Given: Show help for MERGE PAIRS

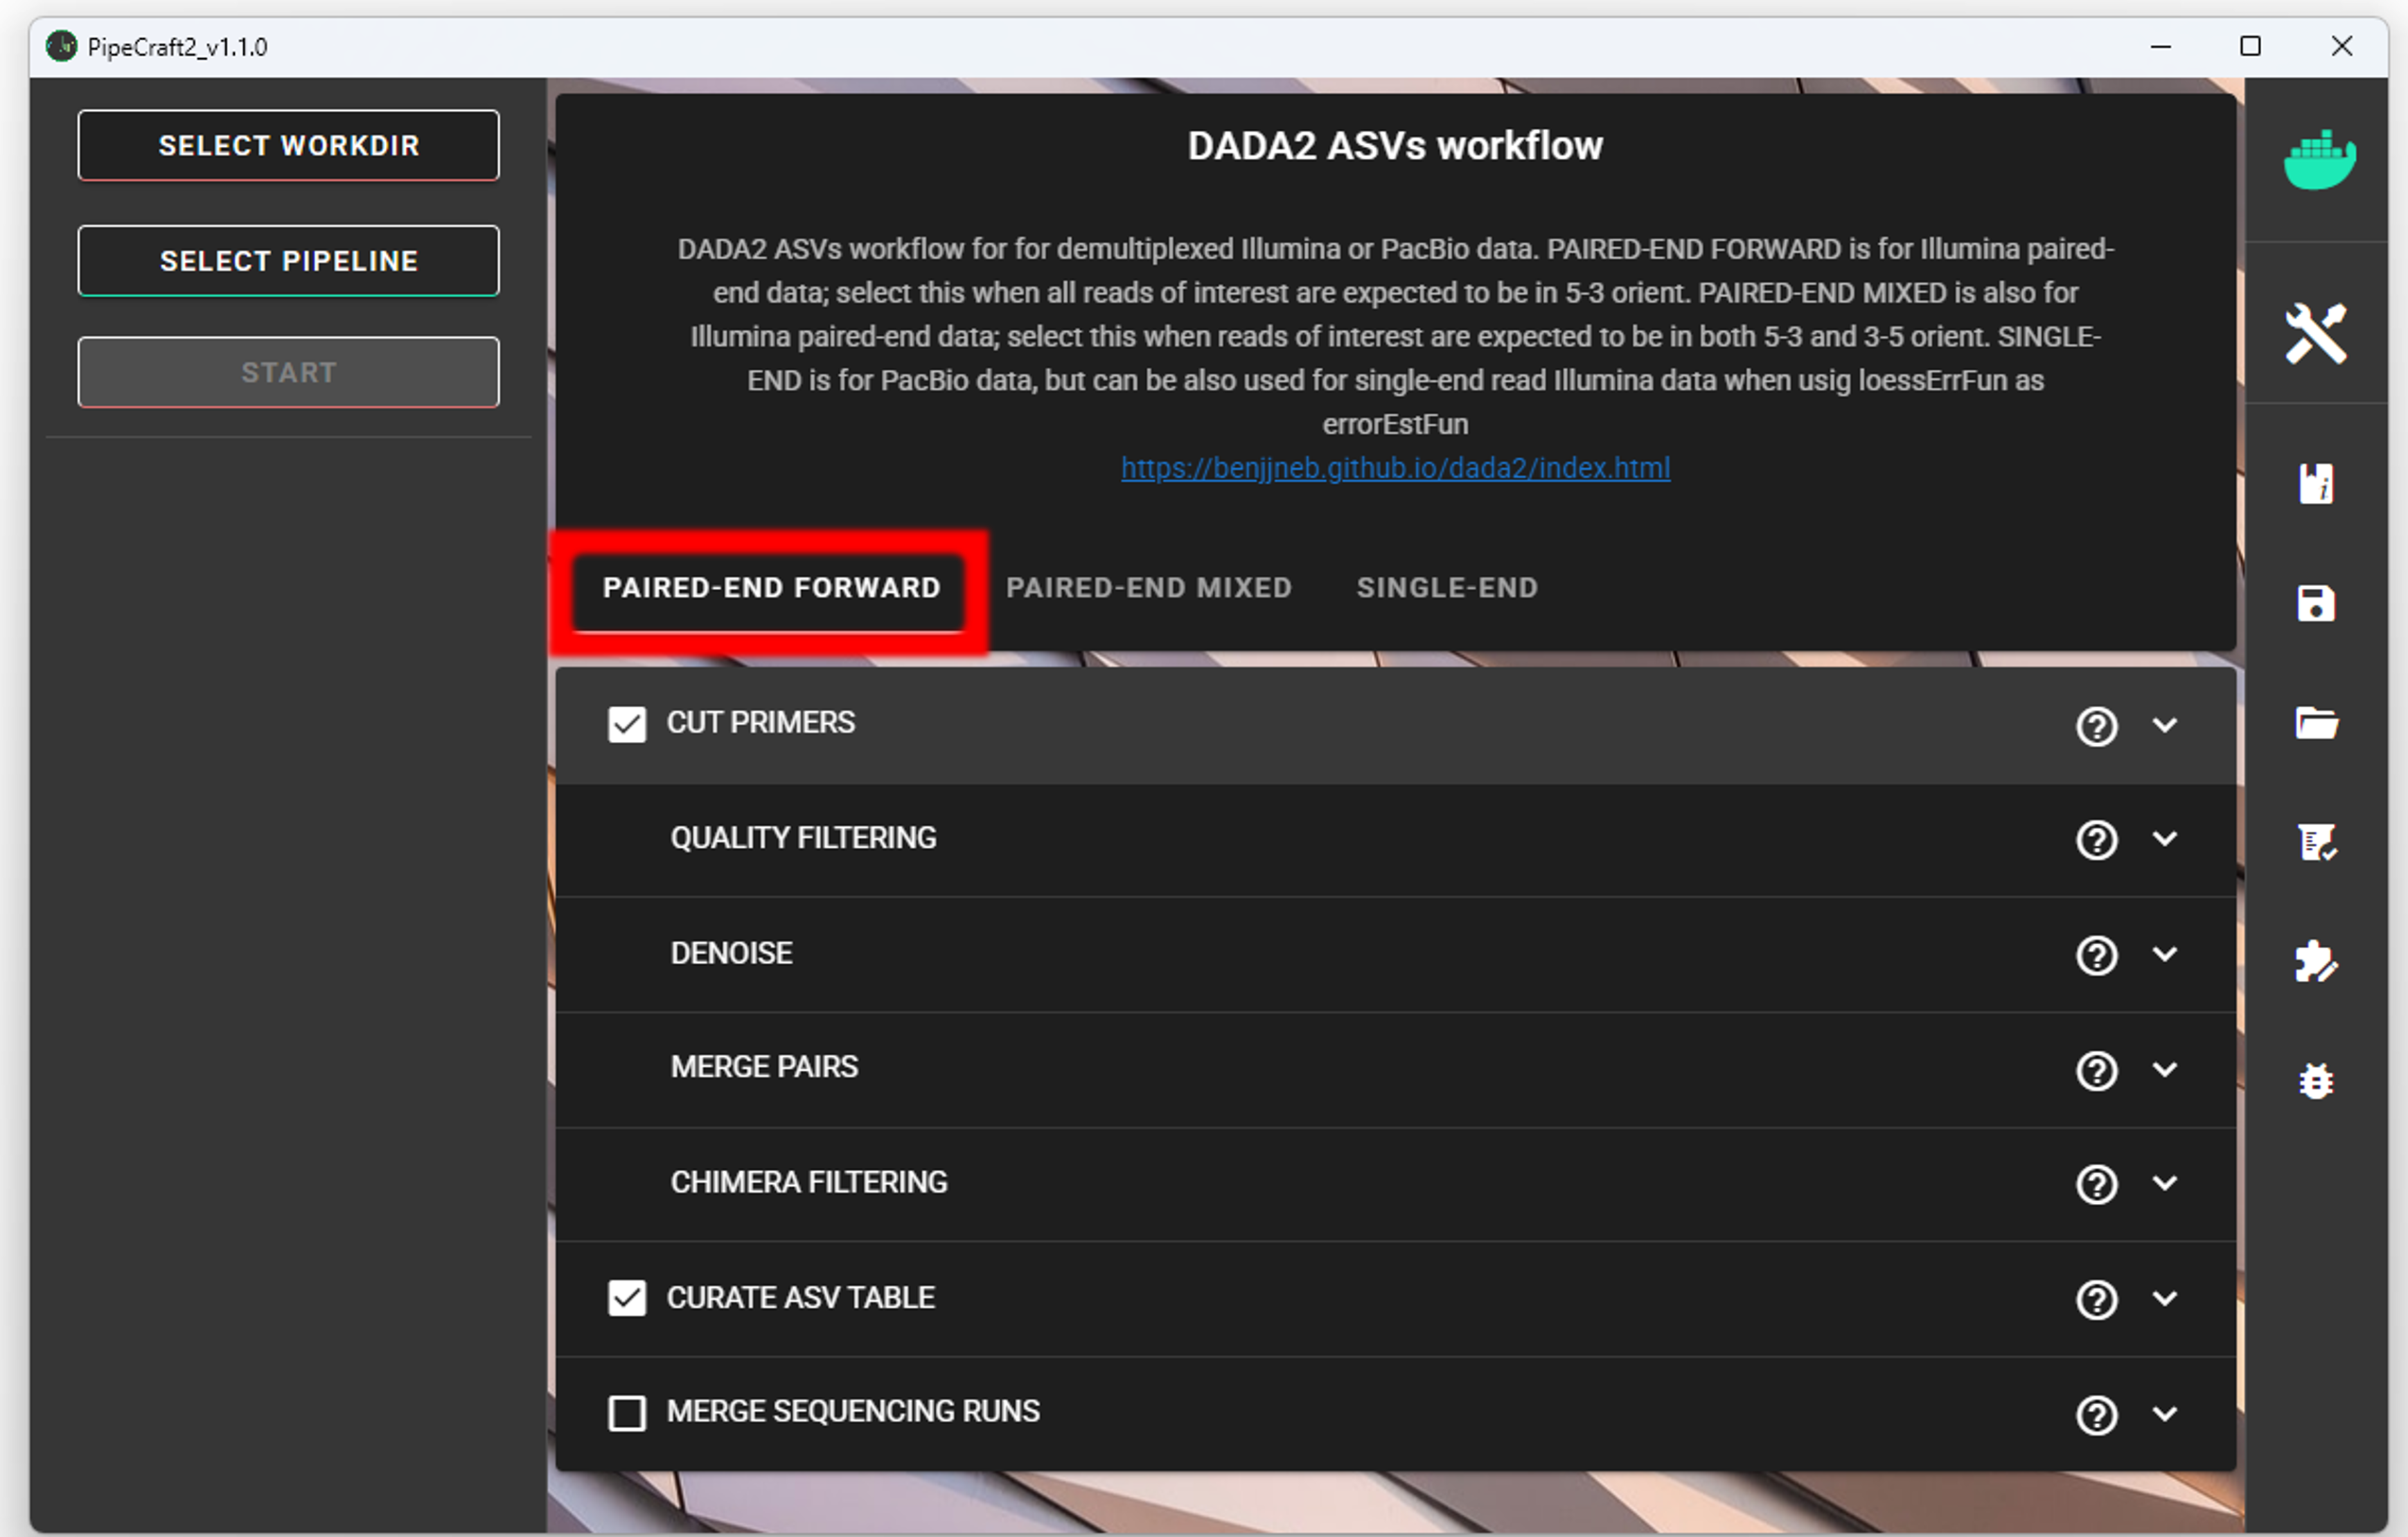Looking at the screenshot, I should coord(2096,1070).
